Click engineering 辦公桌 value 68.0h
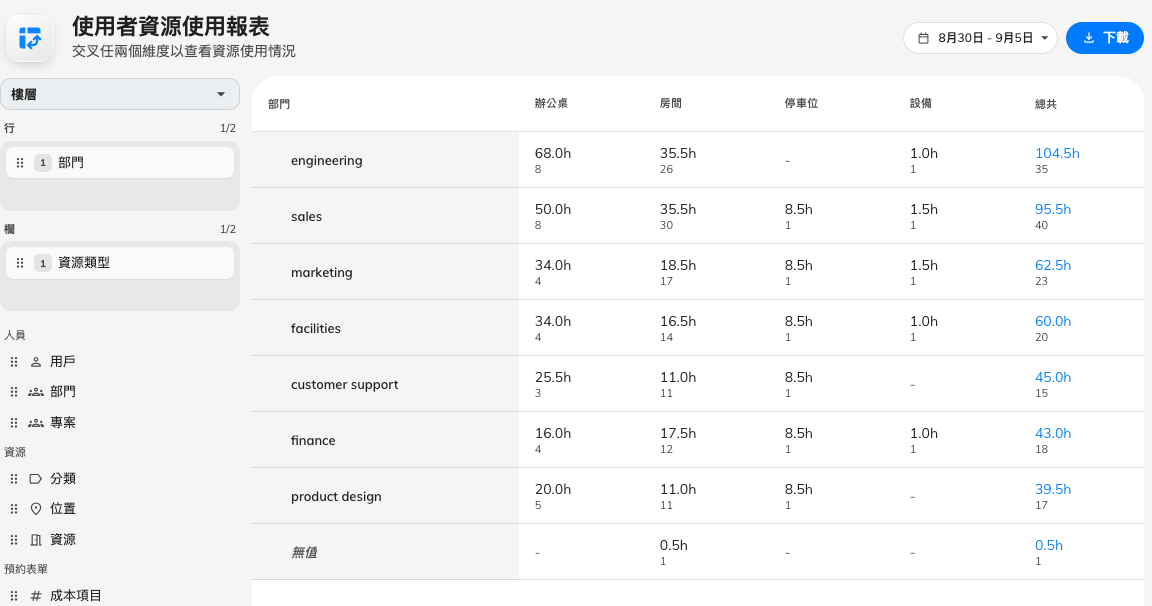 (552, 154)
